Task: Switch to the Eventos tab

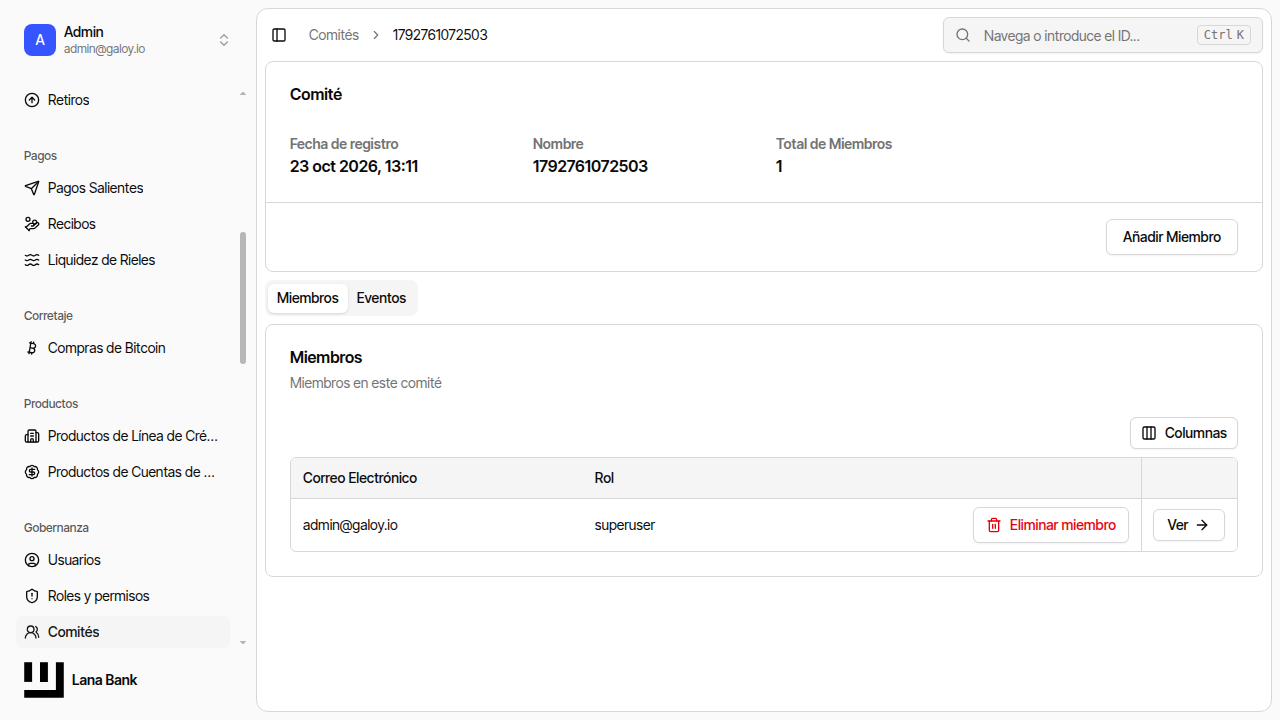Action: (x=381, y=298)
